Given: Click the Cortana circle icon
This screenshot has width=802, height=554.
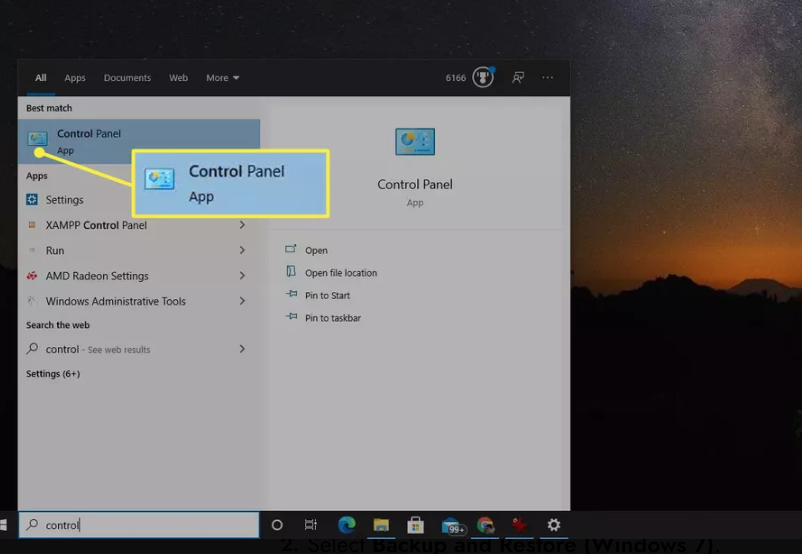Looking at the screenshot, I should pyautogui.click(x=277, y=525).
